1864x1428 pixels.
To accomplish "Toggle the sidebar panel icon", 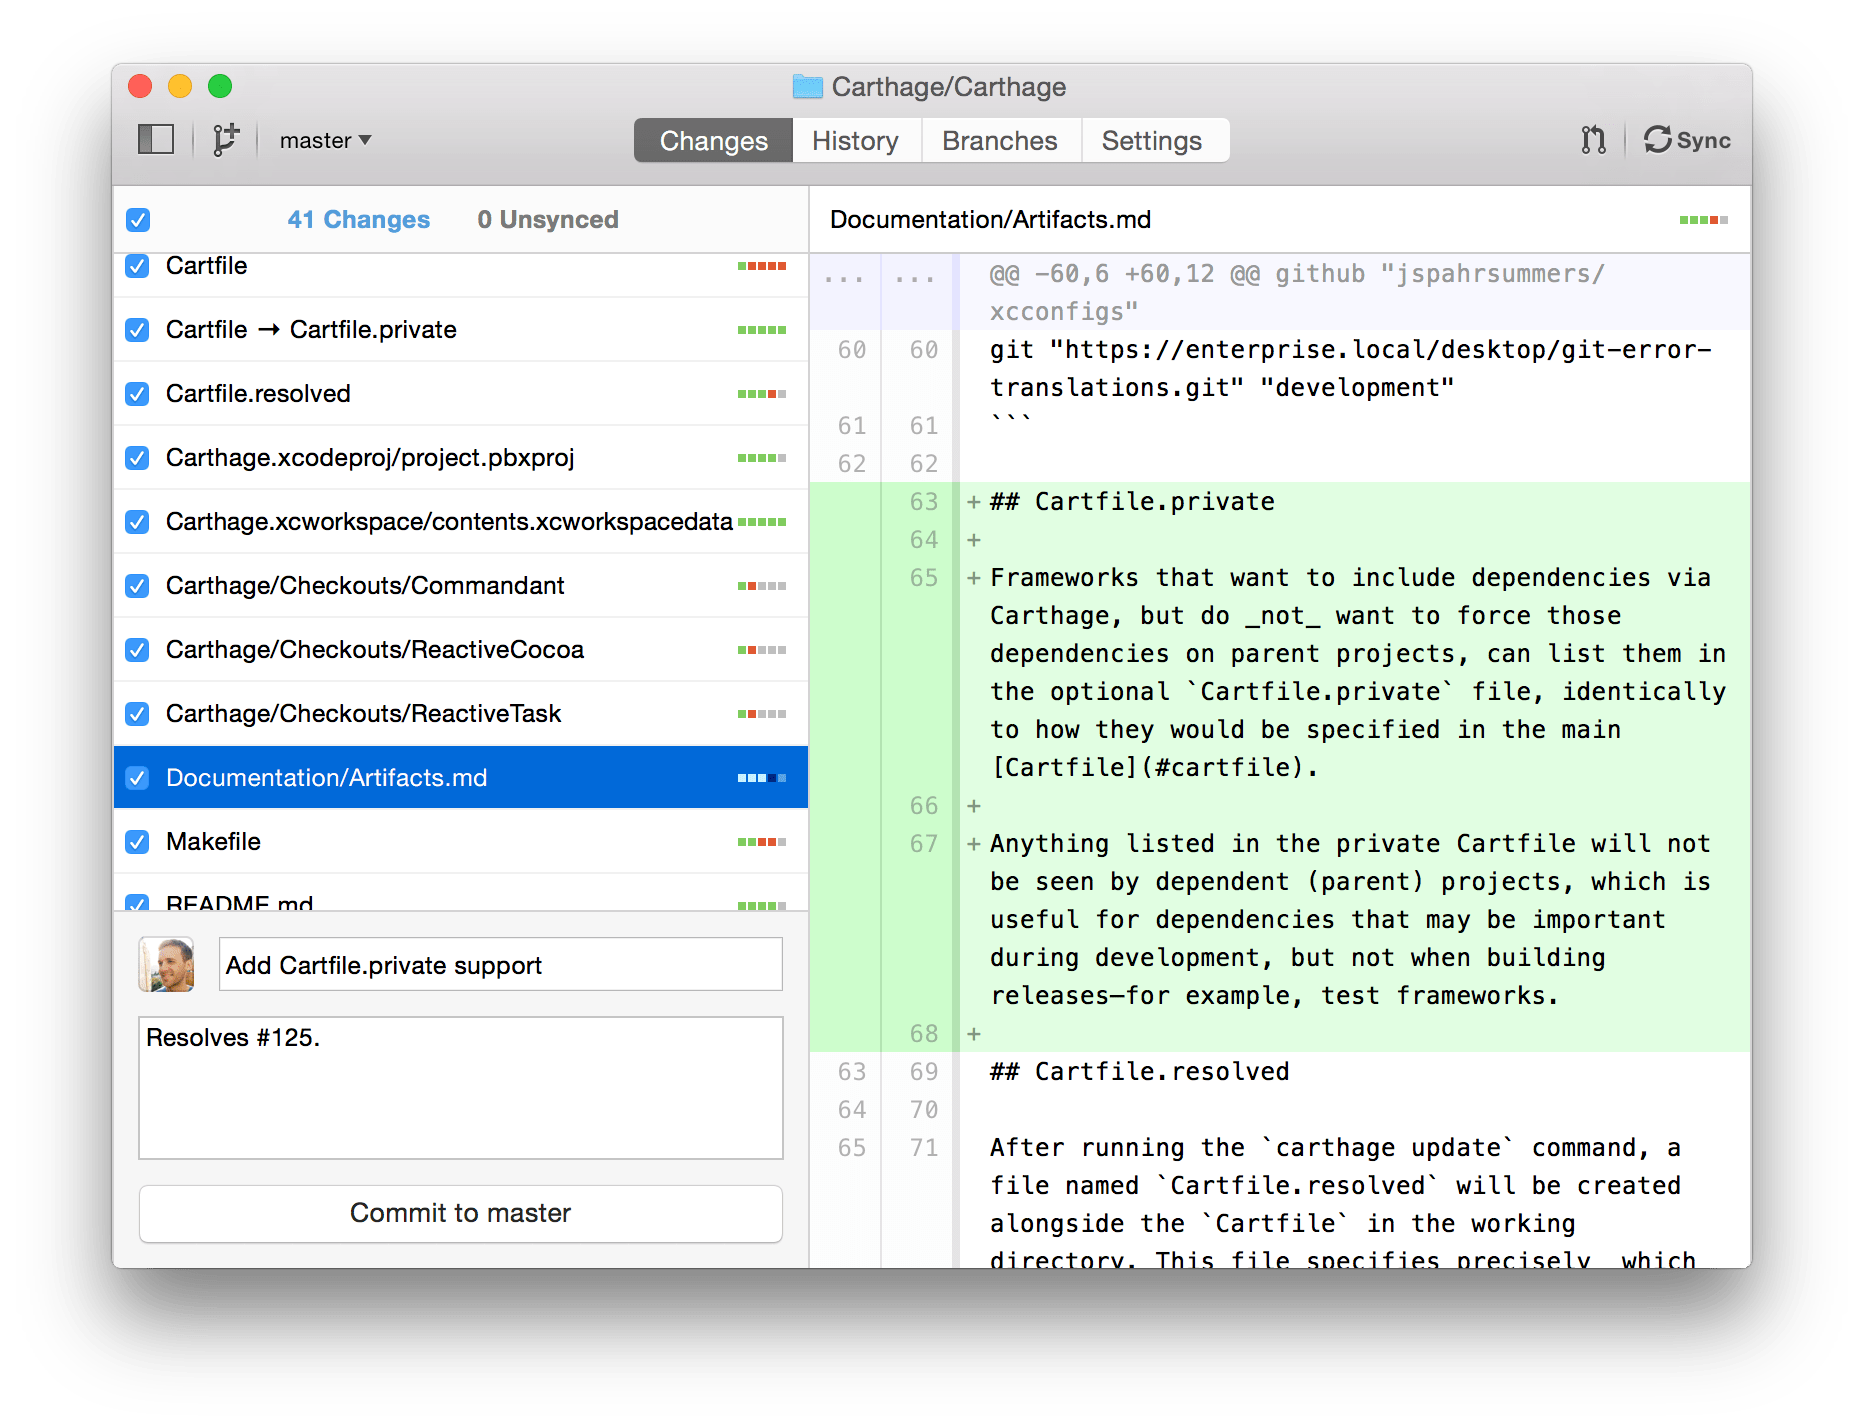I will tap(156, 140).
